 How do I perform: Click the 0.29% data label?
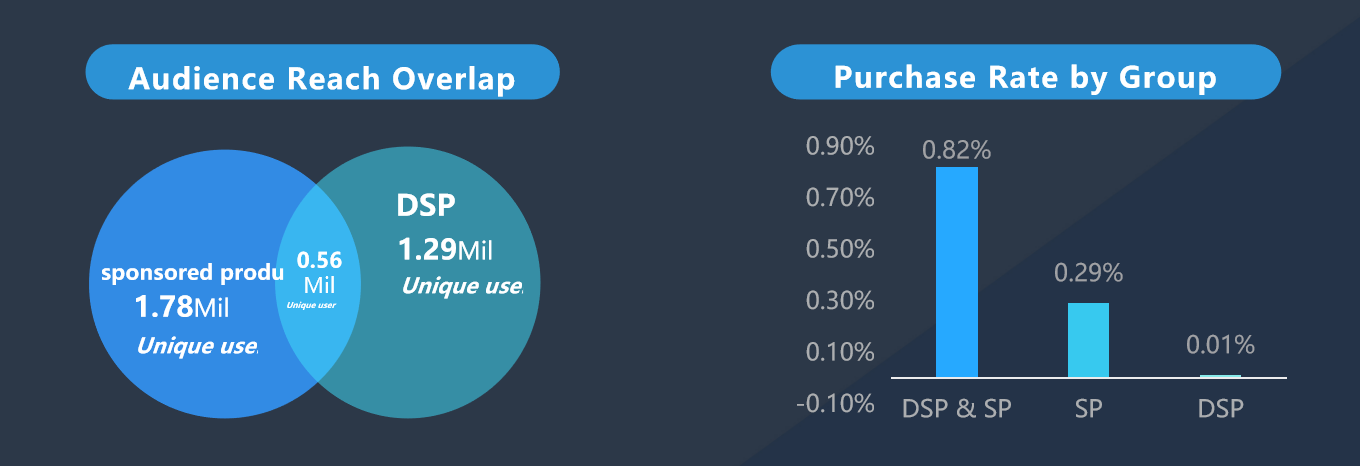tap(1089, 273)
